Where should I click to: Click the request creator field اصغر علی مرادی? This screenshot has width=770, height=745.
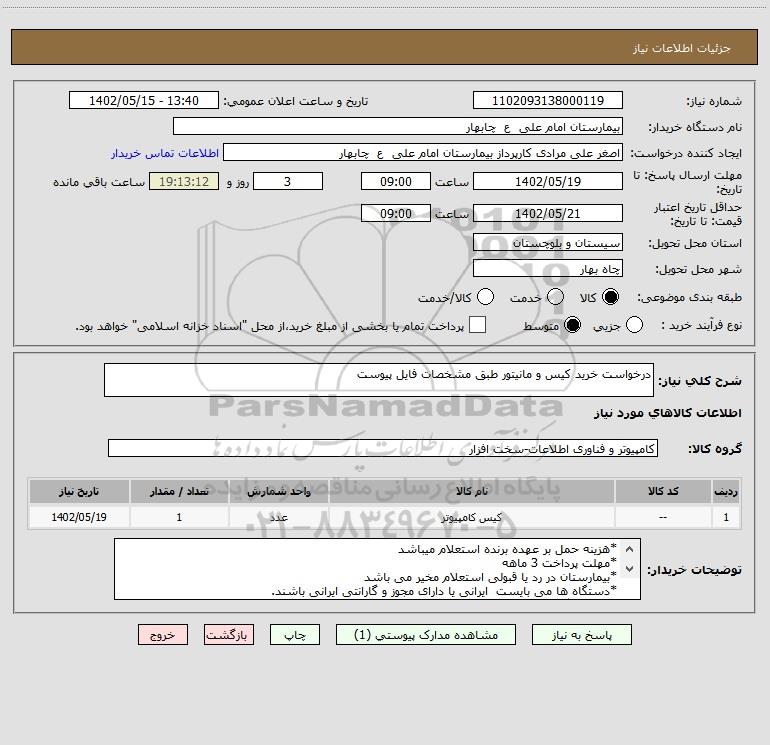[423, 153]
